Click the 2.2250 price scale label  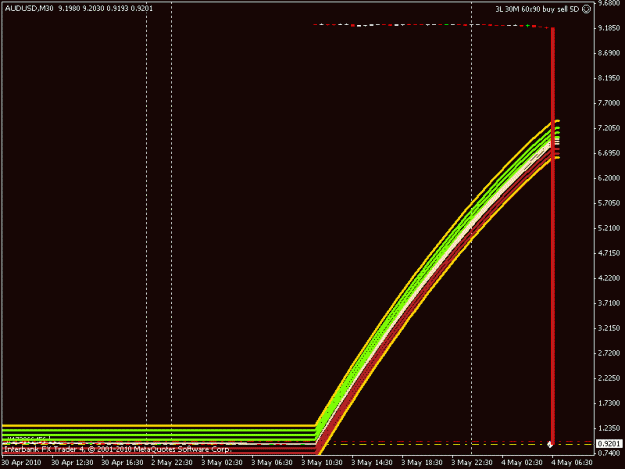pyautogui.click(x=609, y=378)
